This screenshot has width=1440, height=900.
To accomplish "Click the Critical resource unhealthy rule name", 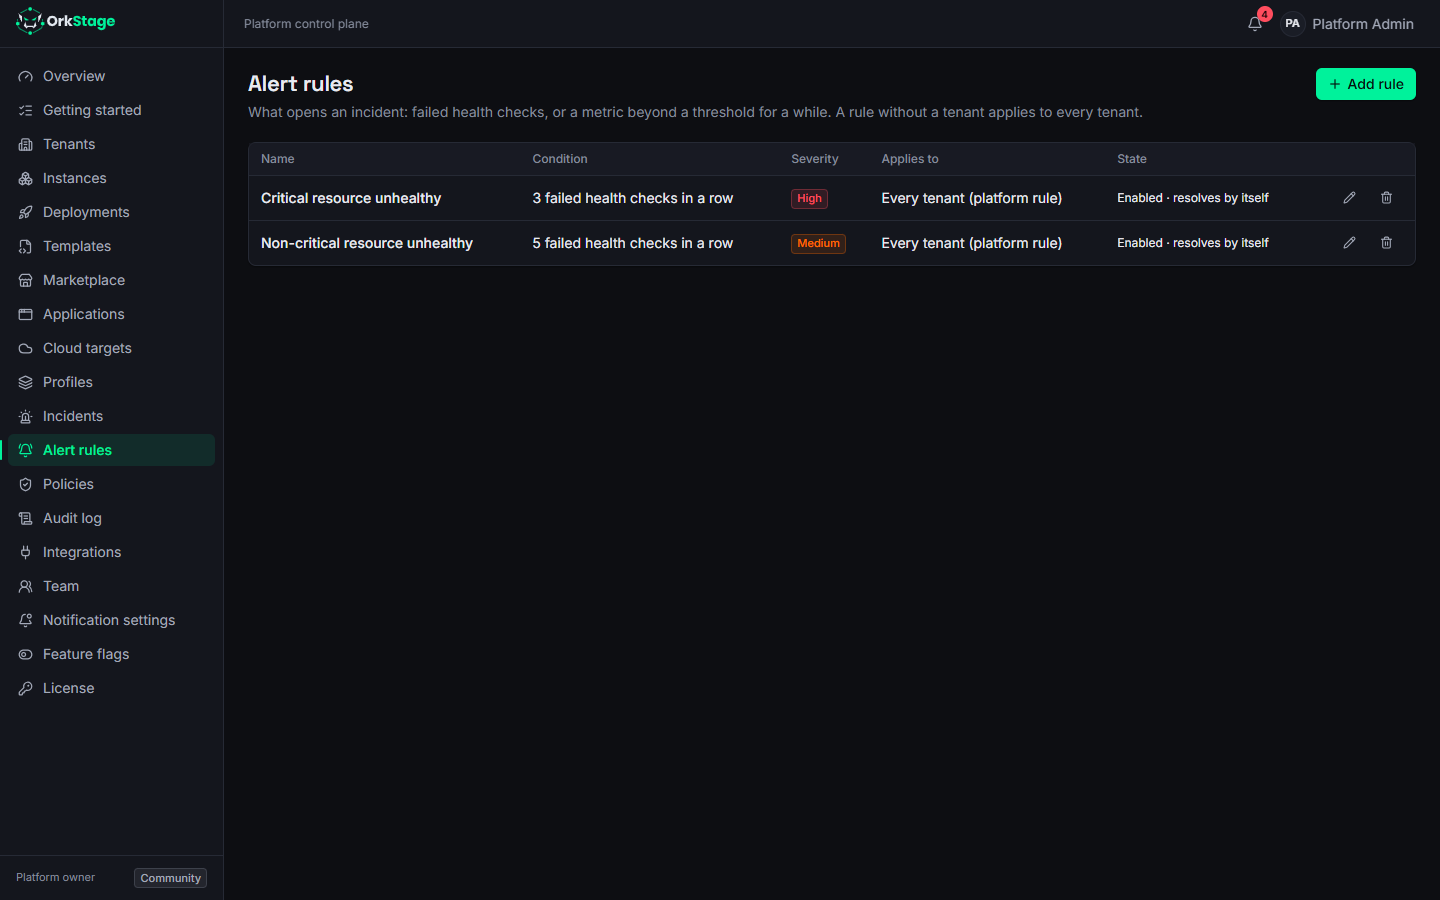I will click(351, 198).
